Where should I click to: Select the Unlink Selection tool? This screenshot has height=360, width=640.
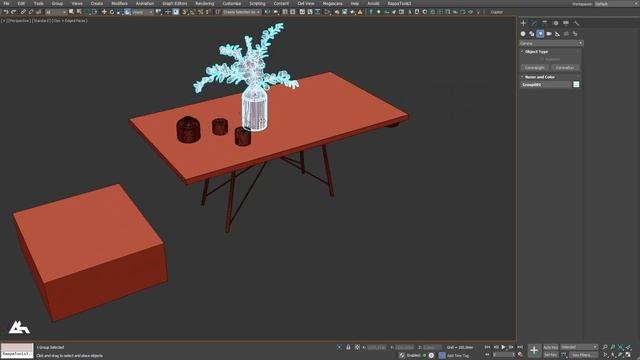(31, 12)
